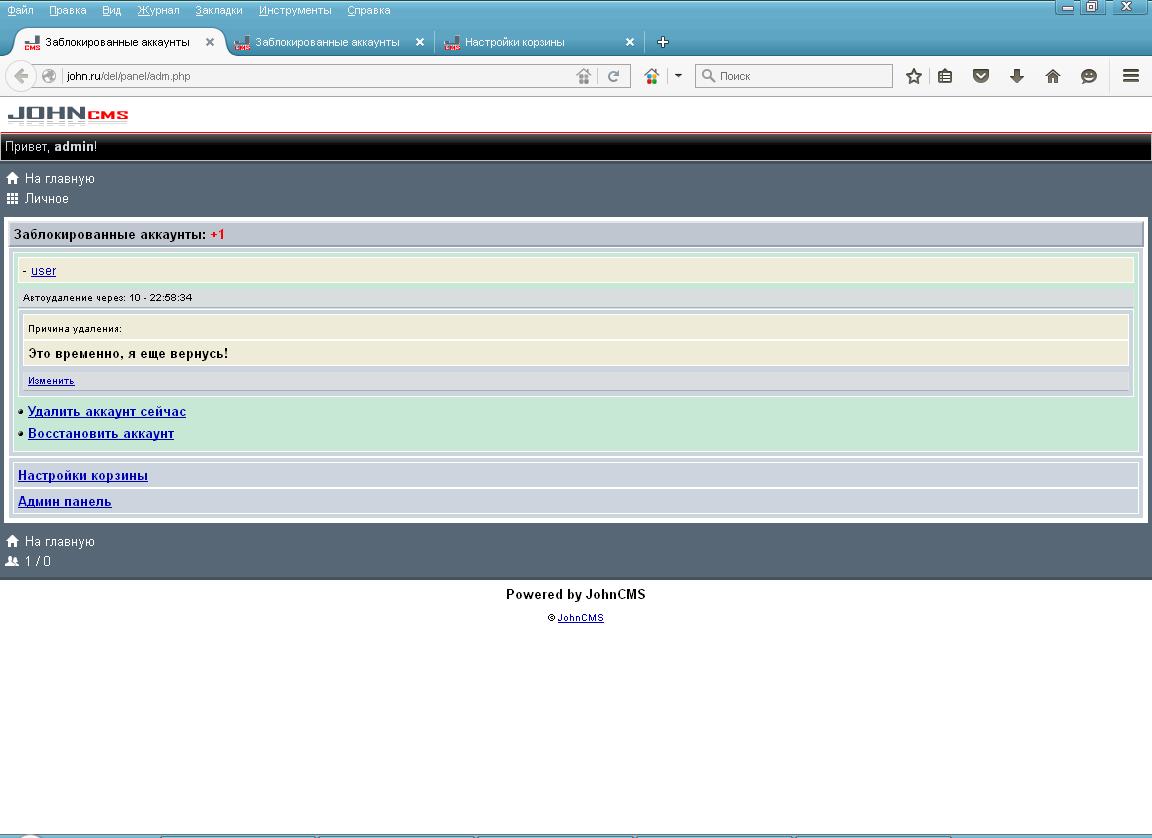Click the Восстановить аккаунт link
The height and width of the screenshot is (838, 1152).
pos(101,433)
